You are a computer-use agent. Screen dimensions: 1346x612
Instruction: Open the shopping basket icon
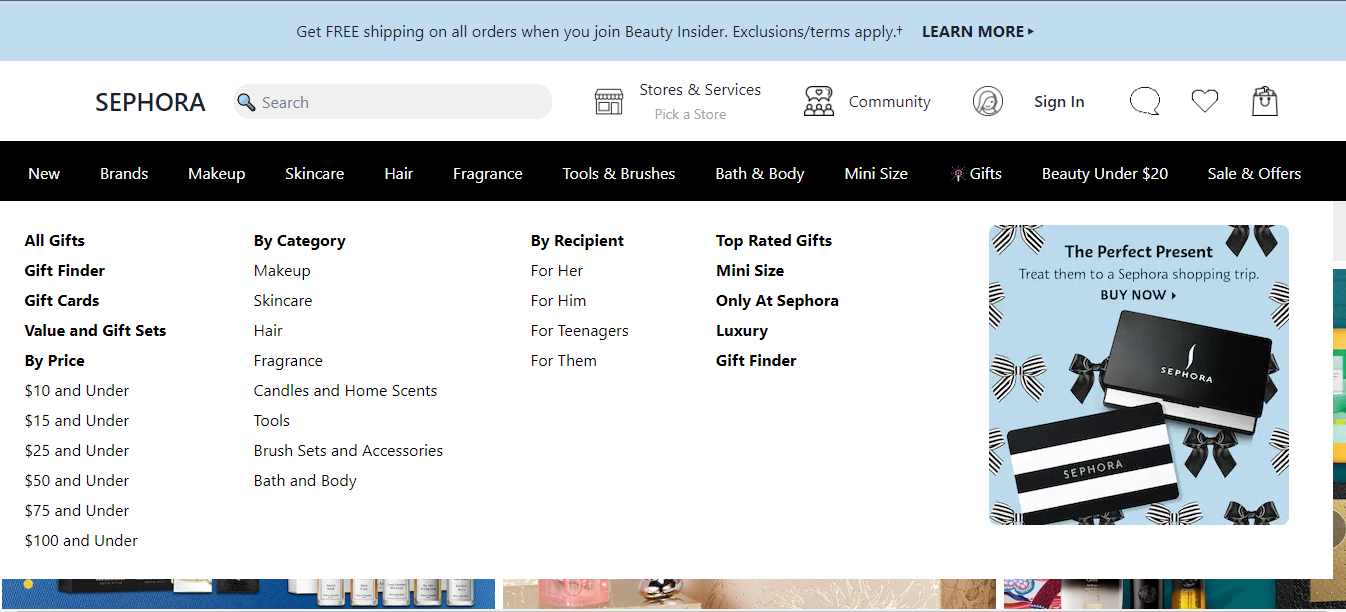[1264, 101]
